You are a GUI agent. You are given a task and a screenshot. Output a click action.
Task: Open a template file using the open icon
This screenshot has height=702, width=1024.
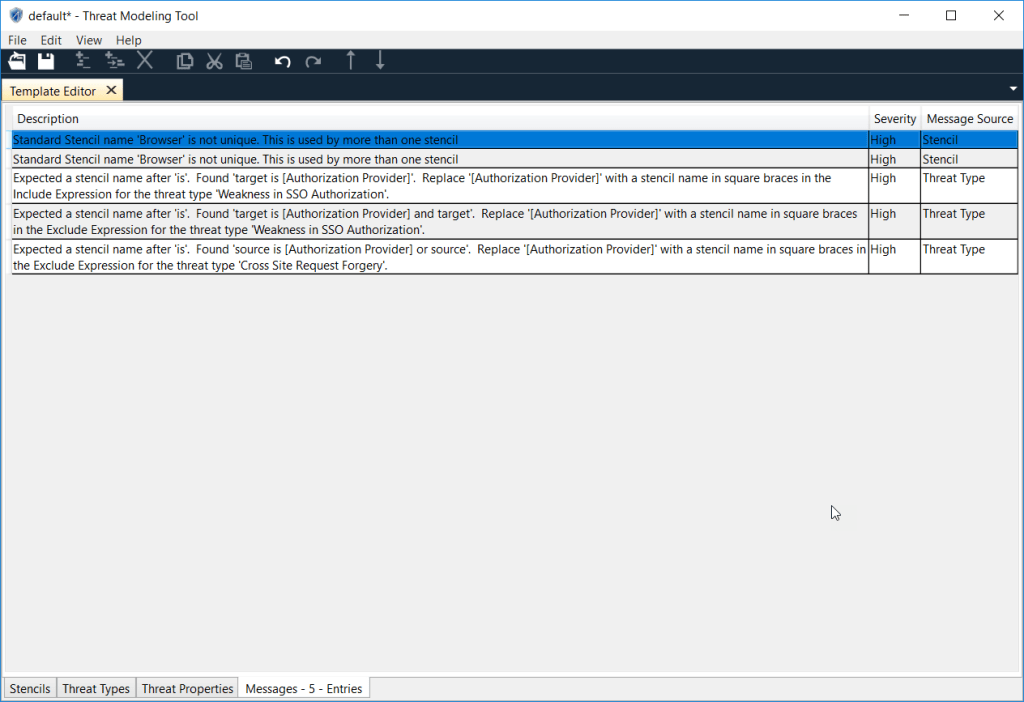tap(16, 60)
